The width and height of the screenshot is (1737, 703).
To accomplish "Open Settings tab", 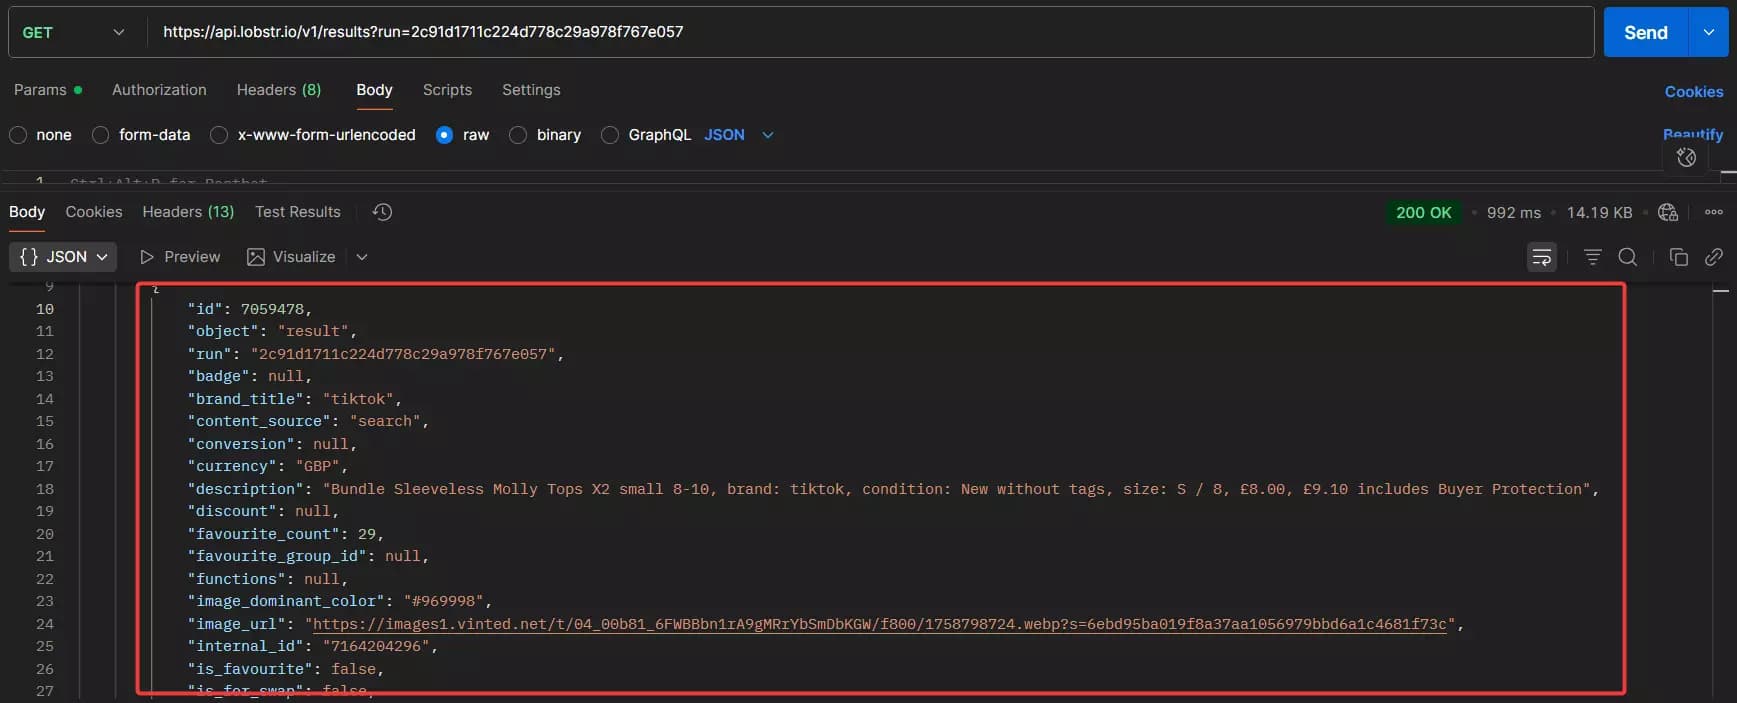I will click(x=531, y=90).
